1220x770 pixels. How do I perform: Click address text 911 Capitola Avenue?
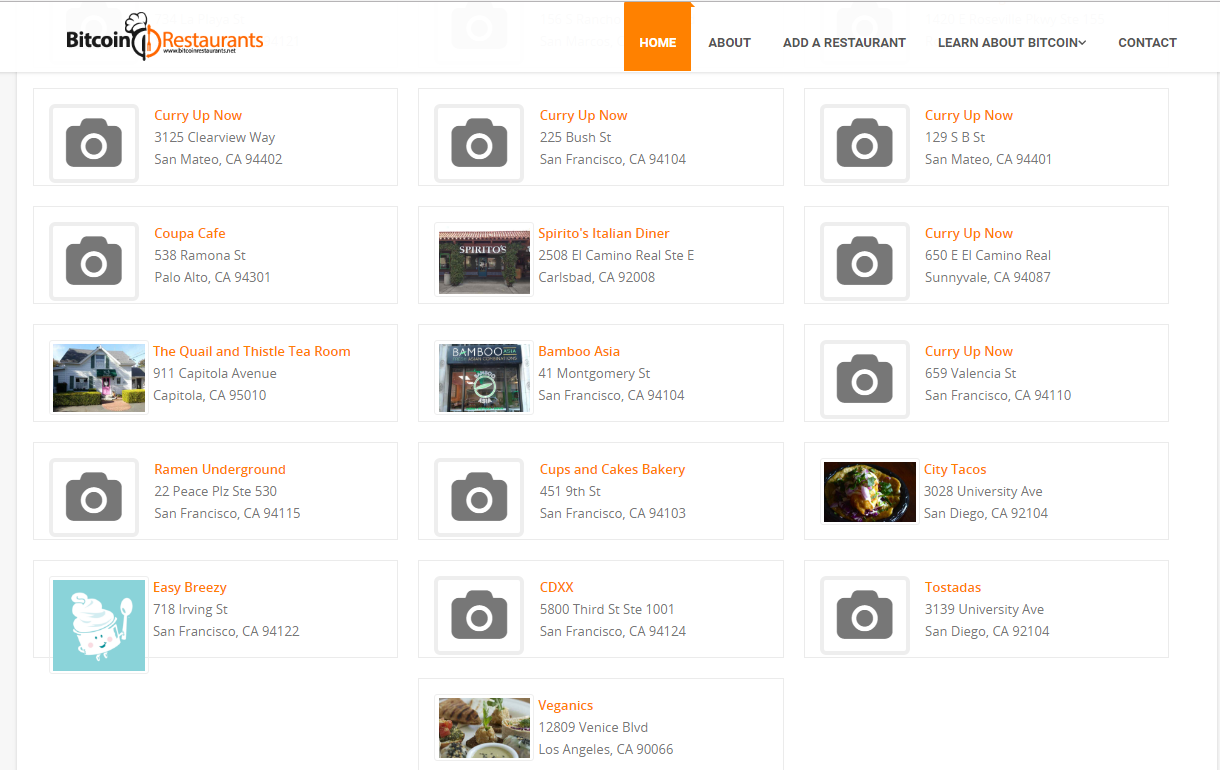[215, 373]
